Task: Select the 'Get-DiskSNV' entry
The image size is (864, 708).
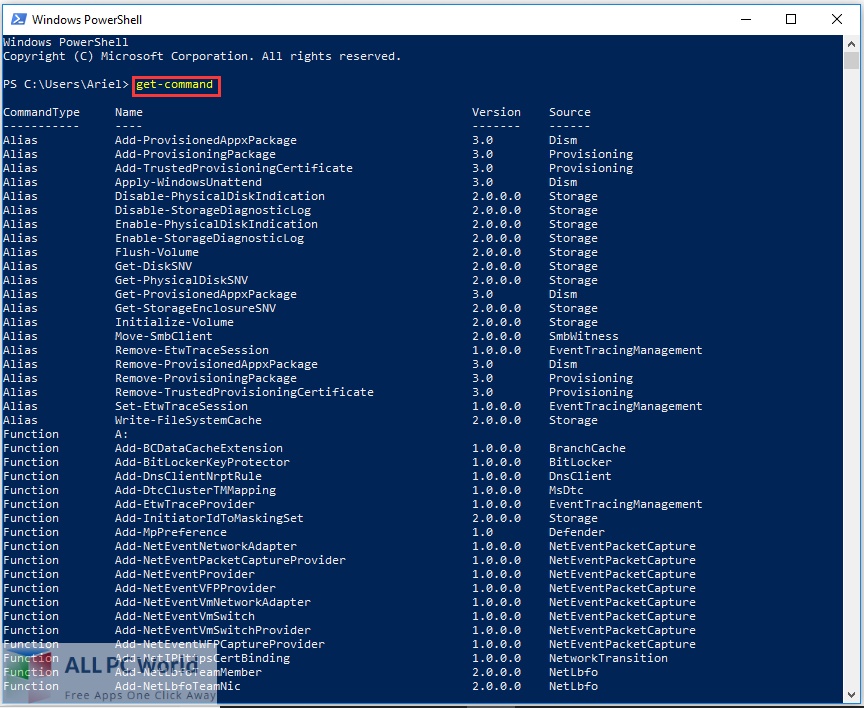Action: pyautogui.click(x=153, y=266)
